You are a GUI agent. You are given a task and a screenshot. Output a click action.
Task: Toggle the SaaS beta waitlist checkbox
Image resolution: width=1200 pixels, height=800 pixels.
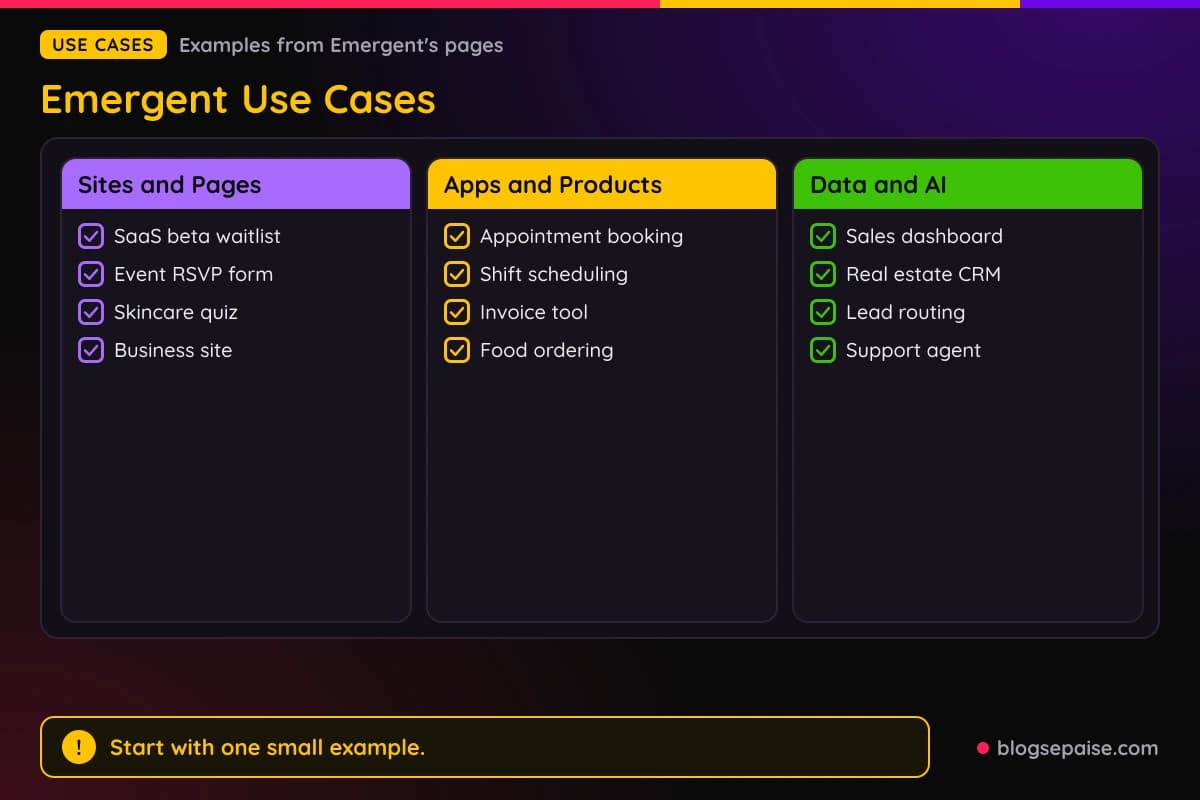tap(91, 236)
